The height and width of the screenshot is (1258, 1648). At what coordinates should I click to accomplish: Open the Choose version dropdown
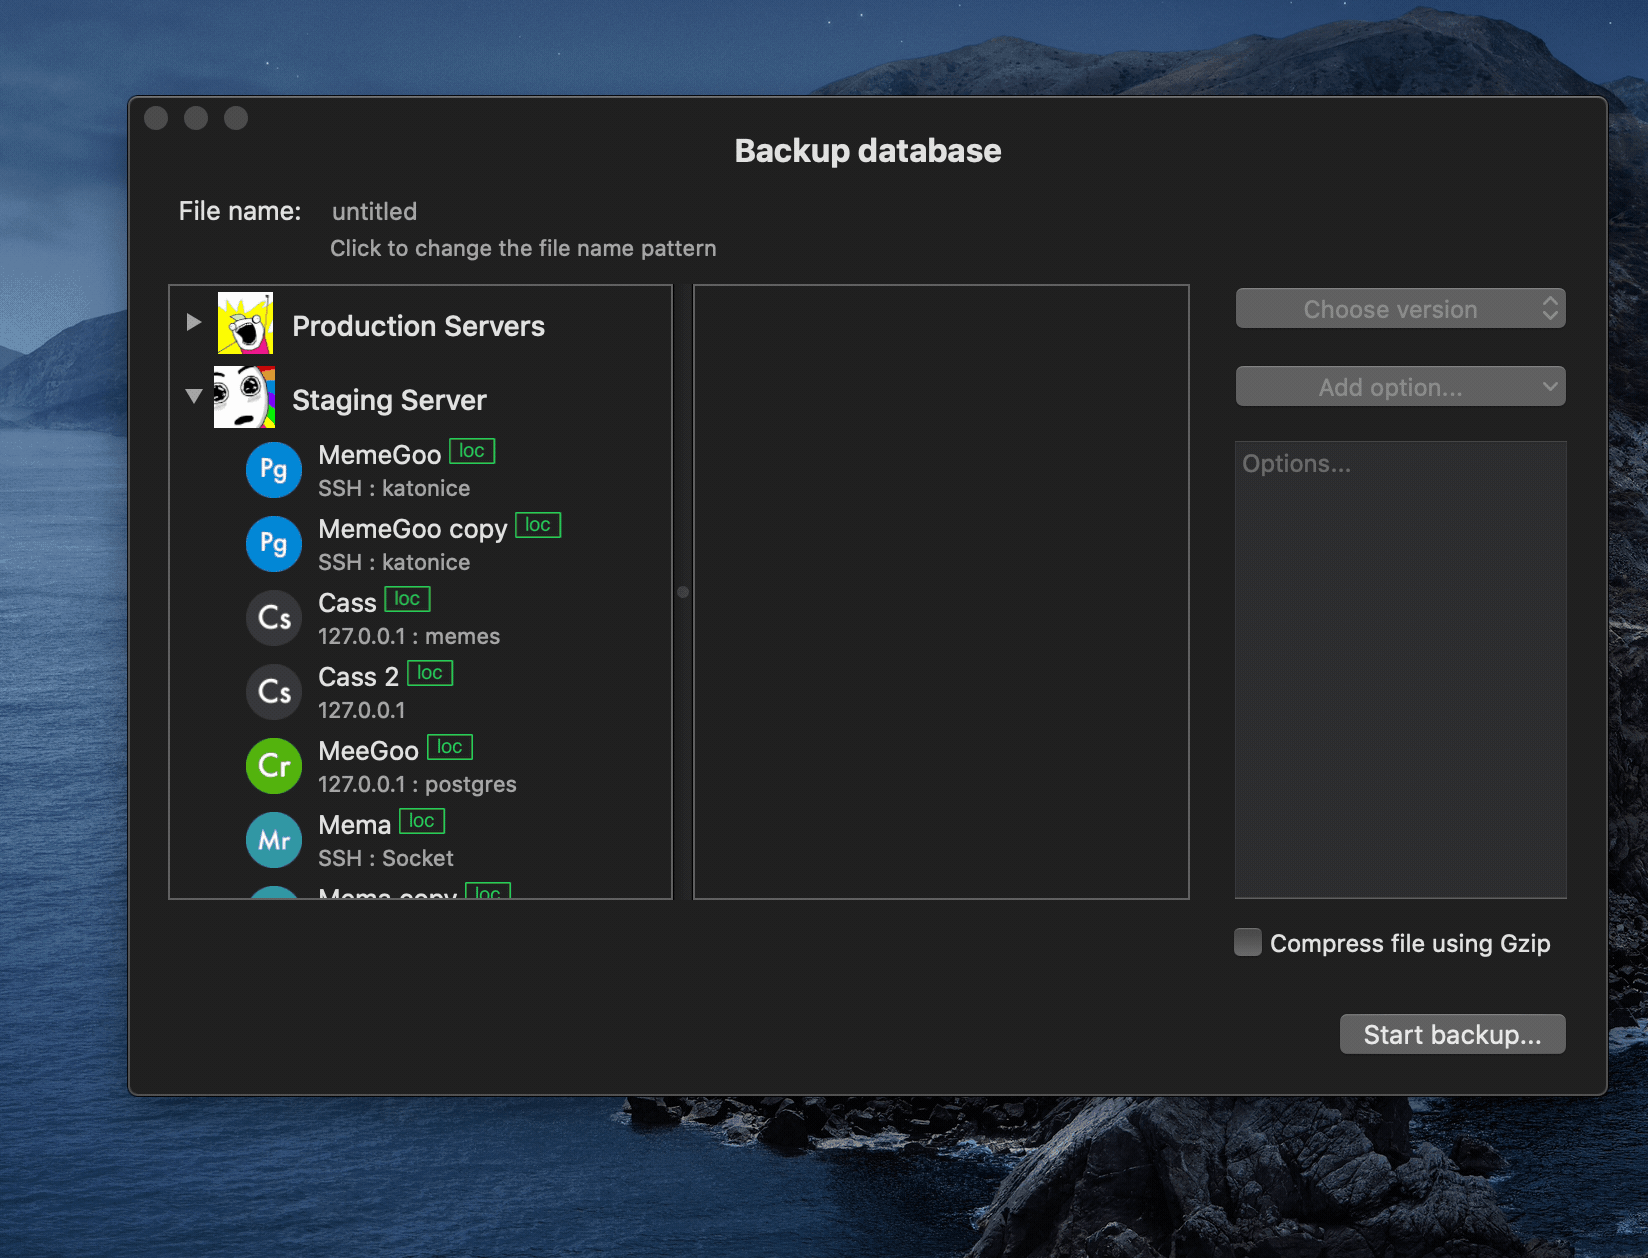tap(1399, 308)
